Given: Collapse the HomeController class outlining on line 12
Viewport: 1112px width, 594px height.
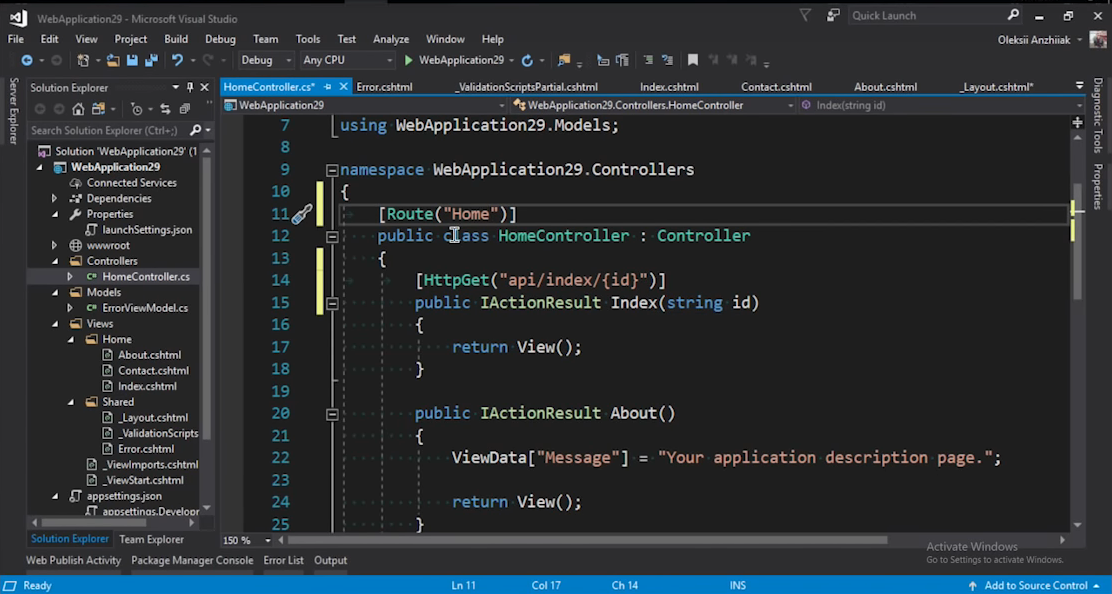Looking at the screenshot, I should (x=332, y=237).
